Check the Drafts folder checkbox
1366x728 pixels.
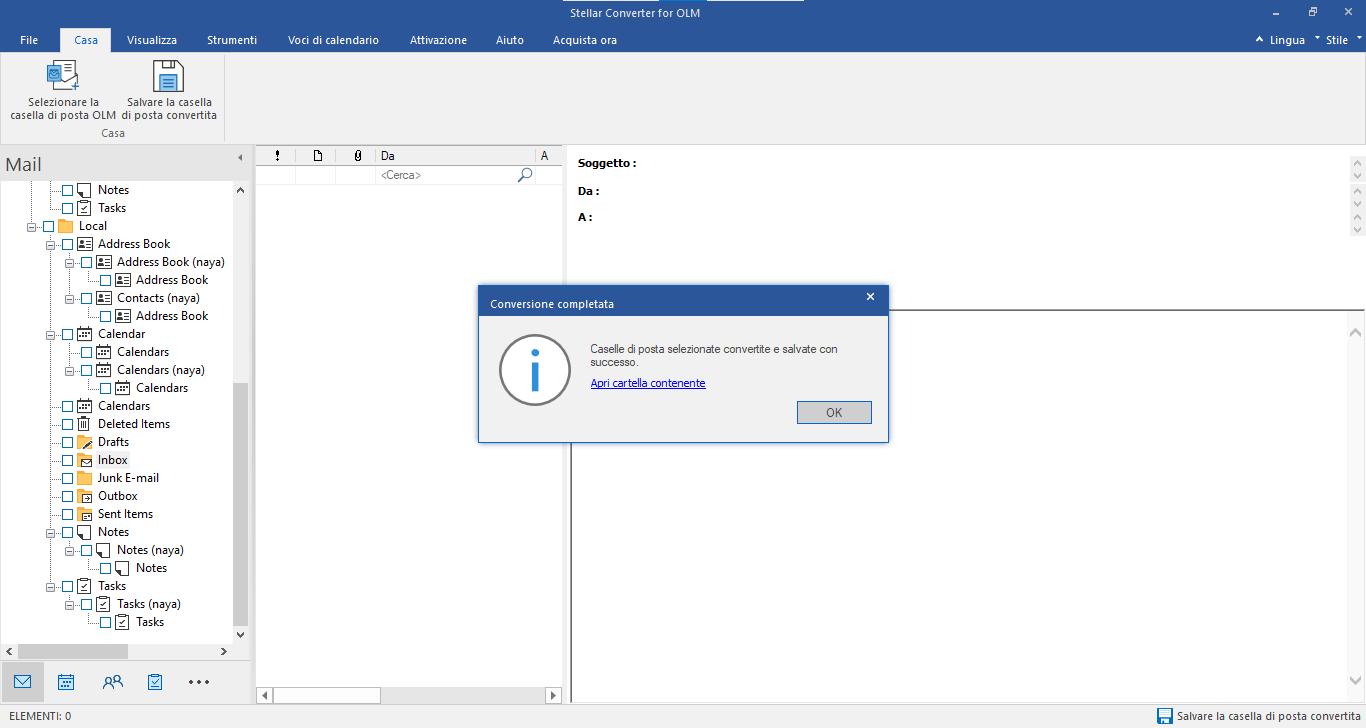click(67, 442)
